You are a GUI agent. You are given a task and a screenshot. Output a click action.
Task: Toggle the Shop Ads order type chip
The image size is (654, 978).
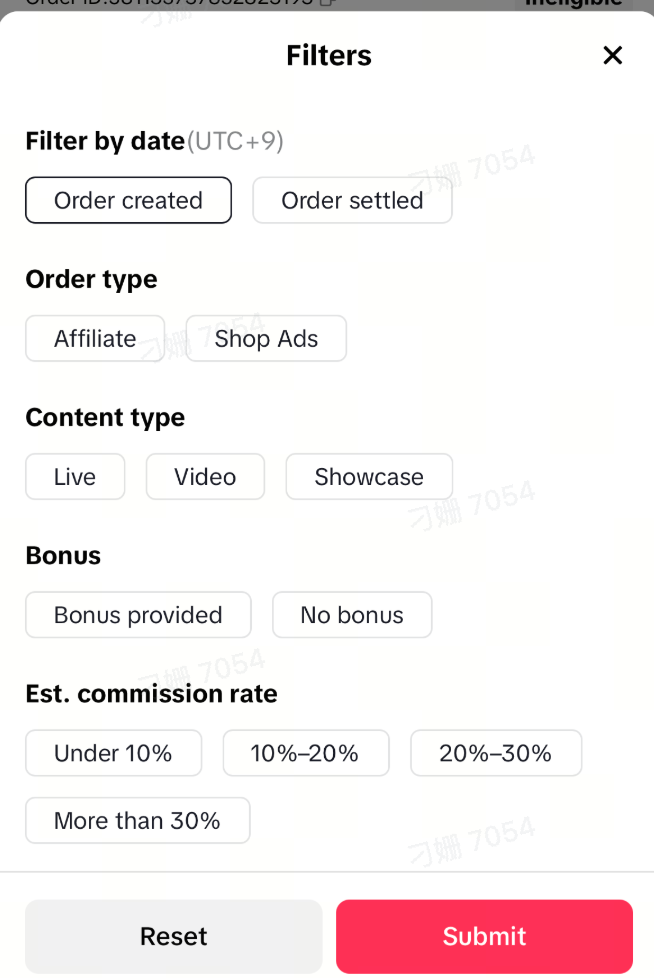[x=266, y=338]
